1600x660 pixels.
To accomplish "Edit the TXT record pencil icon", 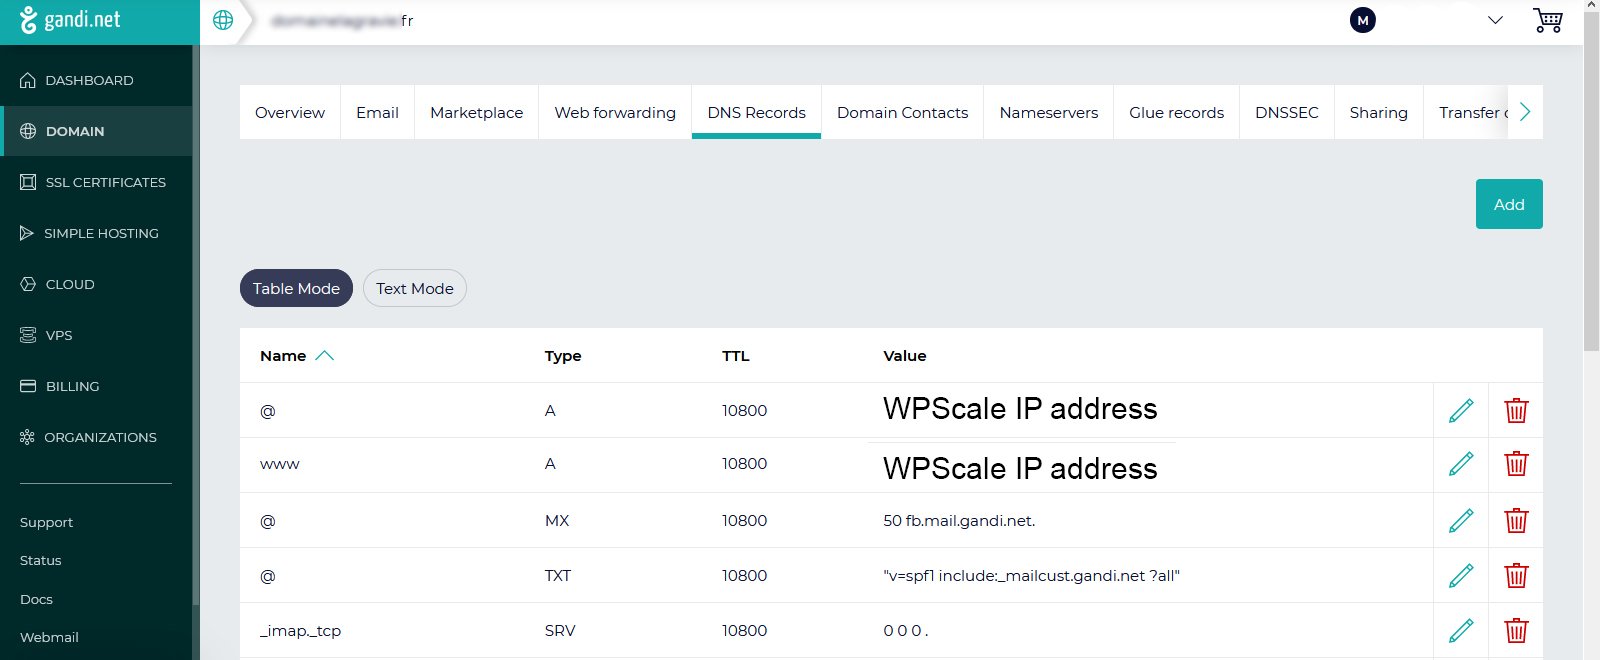I will [1461, 576].
